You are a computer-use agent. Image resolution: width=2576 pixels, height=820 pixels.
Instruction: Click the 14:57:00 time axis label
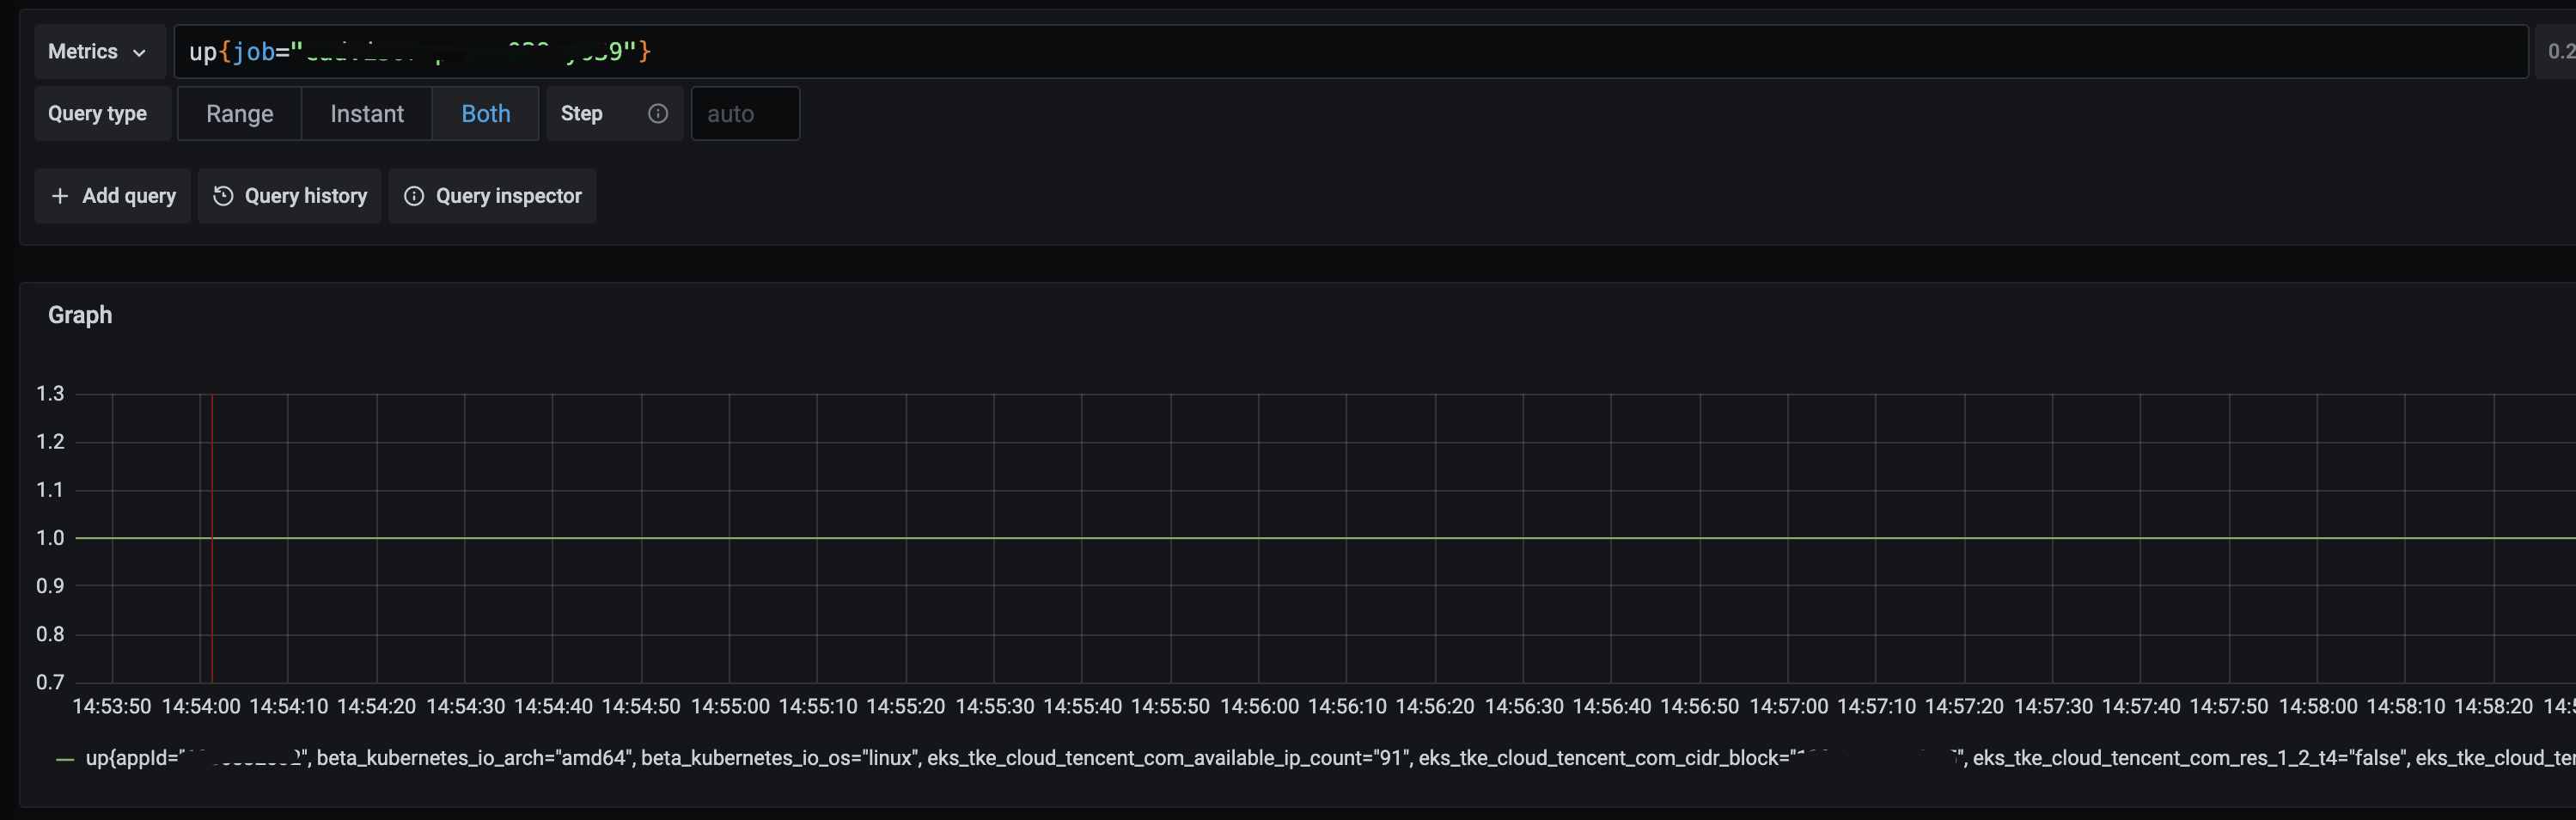[x=1788, y=706]
